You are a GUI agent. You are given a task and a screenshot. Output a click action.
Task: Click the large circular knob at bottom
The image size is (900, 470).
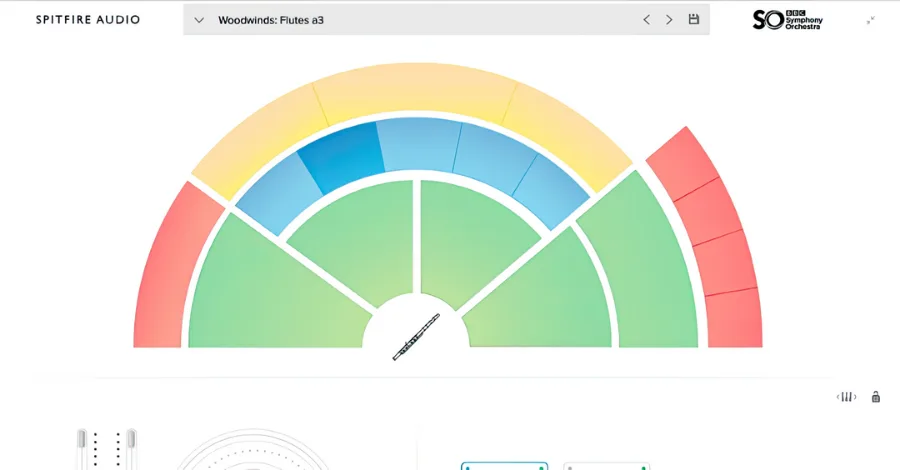[x=253, y=450]
